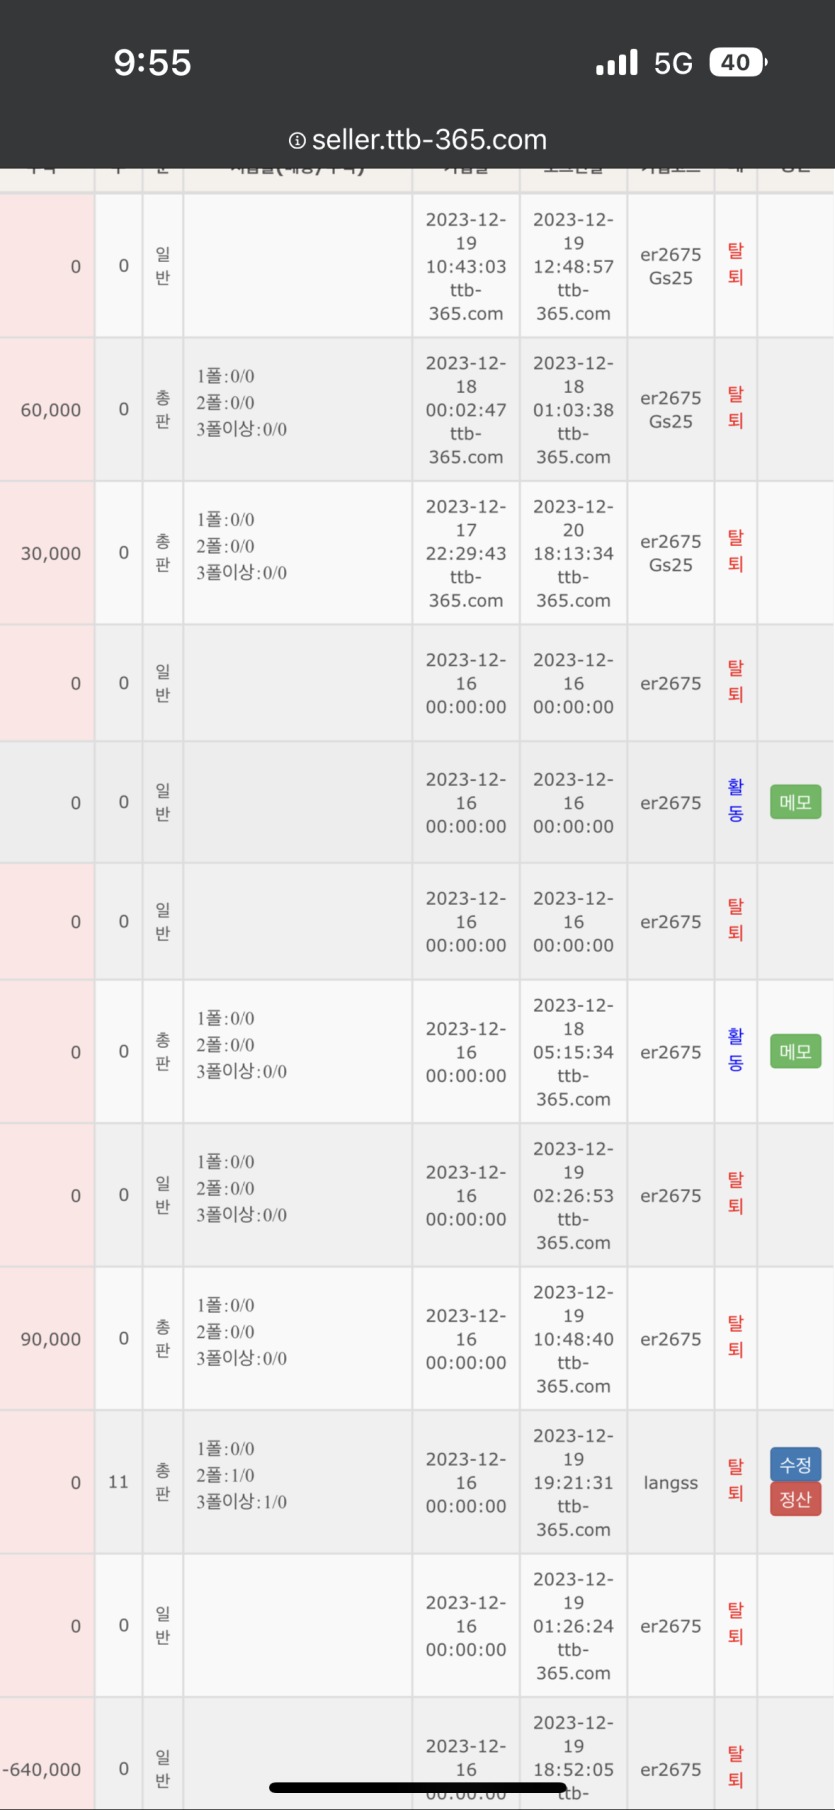Tap the site info icon beside the URL
Viewport: 835px width, 1810px height.
point(297,141)
